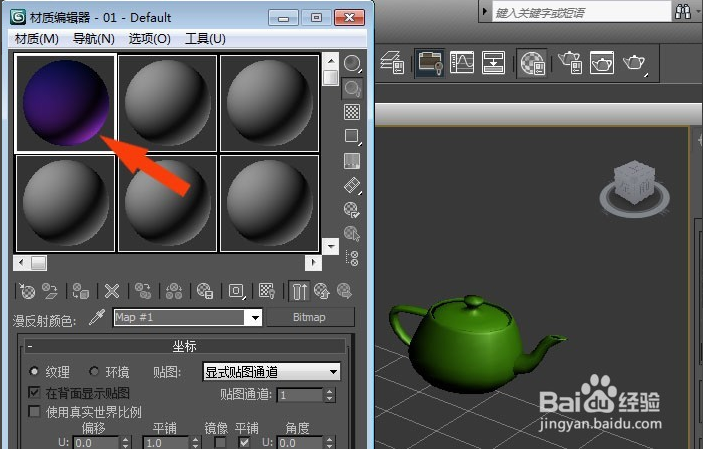Screen dimensions: 703x449
Task: Assign Material to Selection icon
Action: [x=81, y=291]
